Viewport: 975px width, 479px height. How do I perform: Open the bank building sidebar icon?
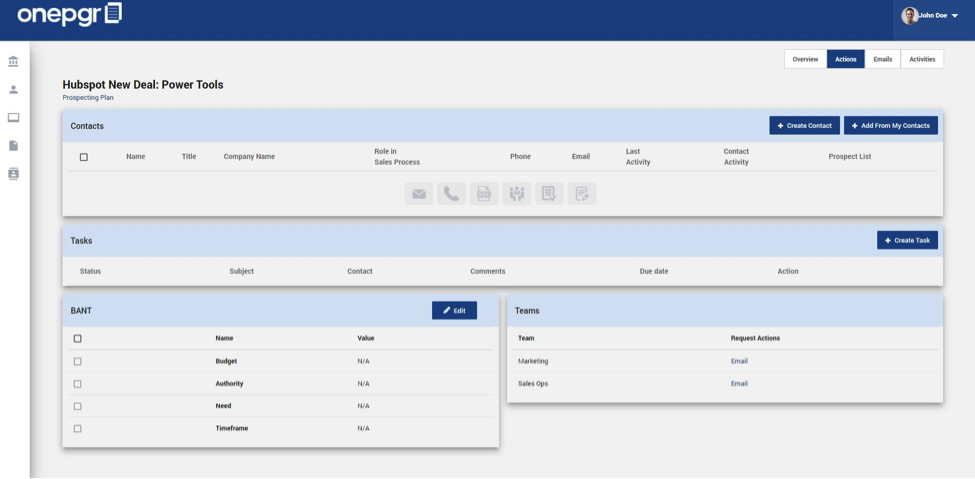pyautogui.click(x=13, y=62)
